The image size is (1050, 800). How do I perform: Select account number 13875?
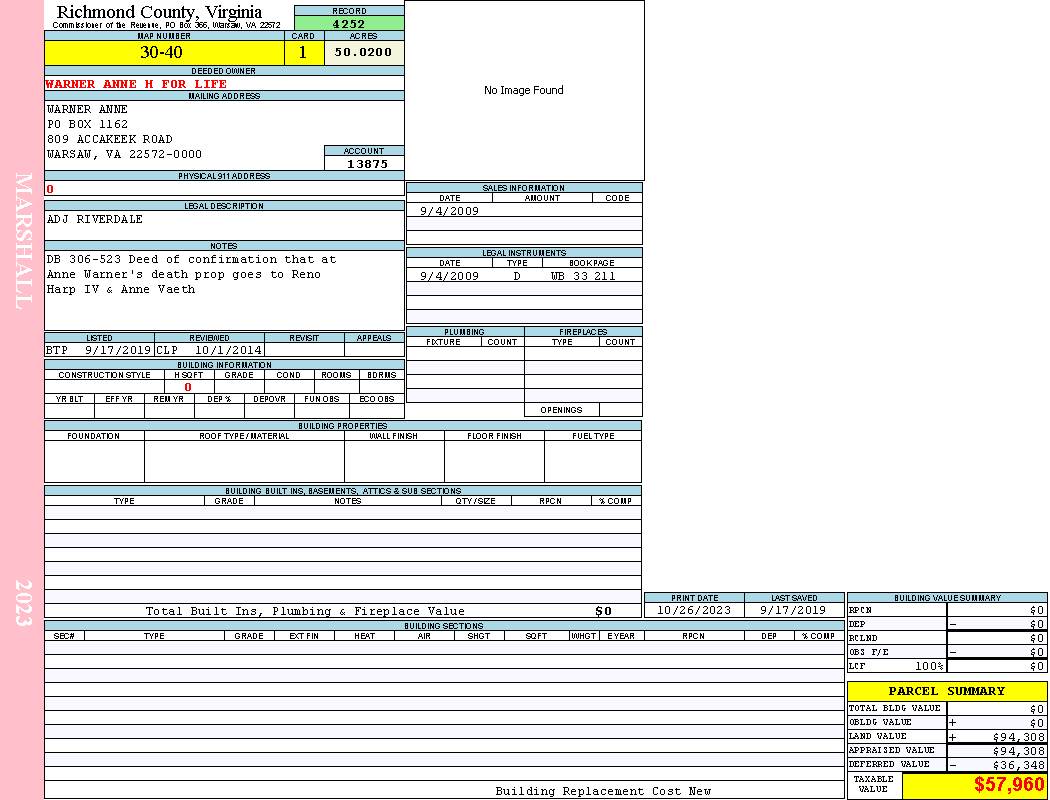(365, 163)
